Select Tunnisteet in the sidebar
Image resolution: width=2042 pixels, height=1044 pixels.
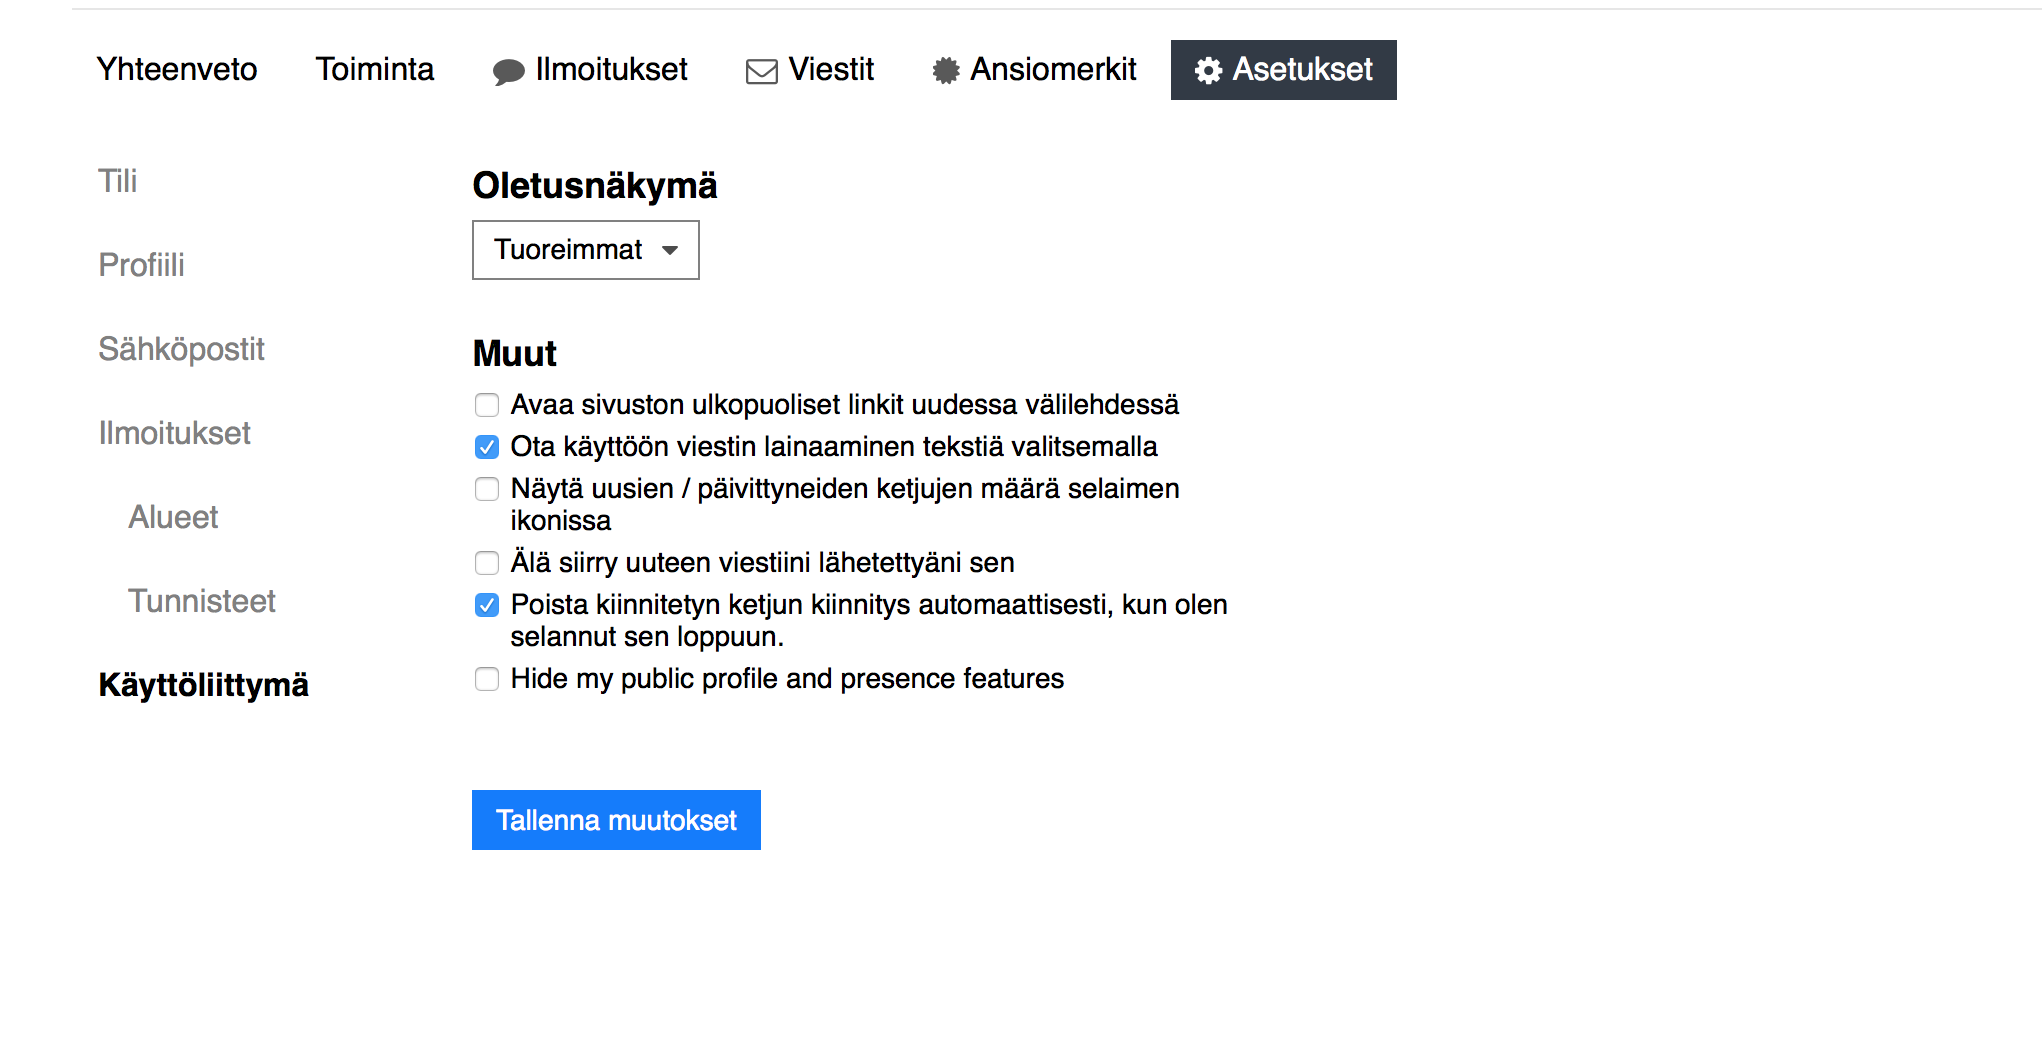[201, 601]
